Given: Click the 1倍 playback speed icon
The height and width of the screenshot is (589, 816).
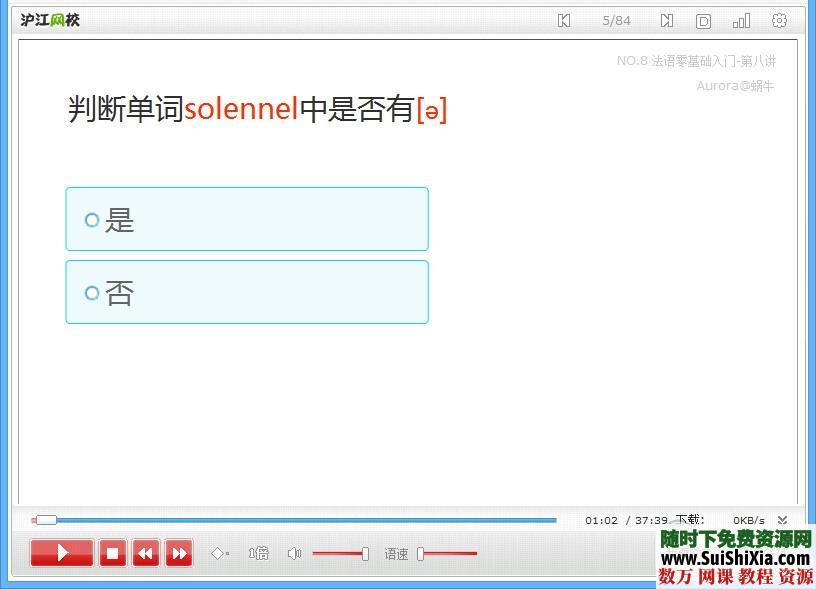Looking at the screenshot, I should (257, 552).
